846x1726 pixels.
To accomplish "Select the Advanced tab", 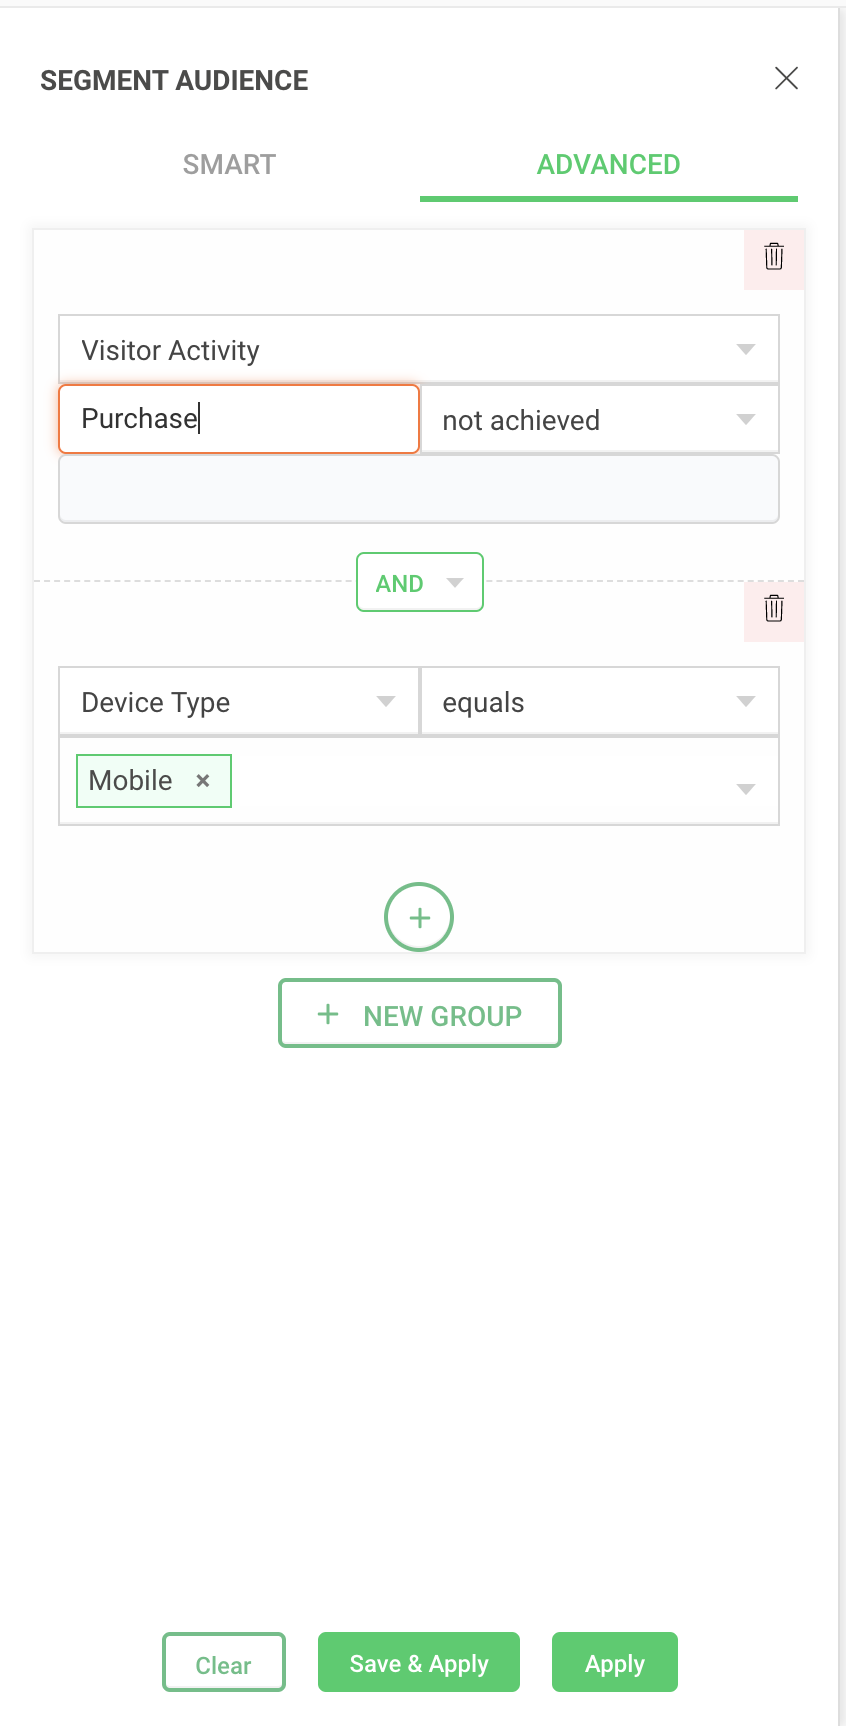I will (x=608, y=165).
